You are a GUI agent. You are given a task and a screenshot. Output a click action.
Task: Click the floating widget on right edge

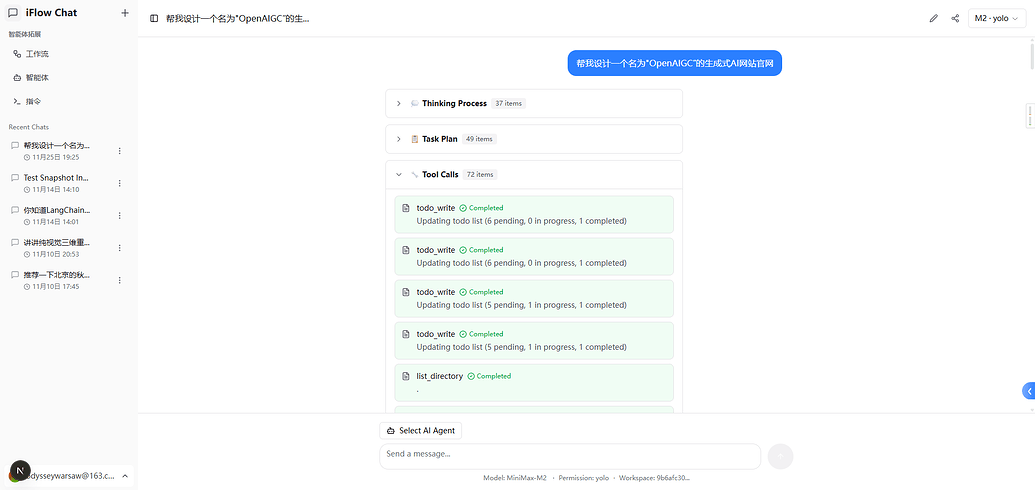coord(1030,116)
